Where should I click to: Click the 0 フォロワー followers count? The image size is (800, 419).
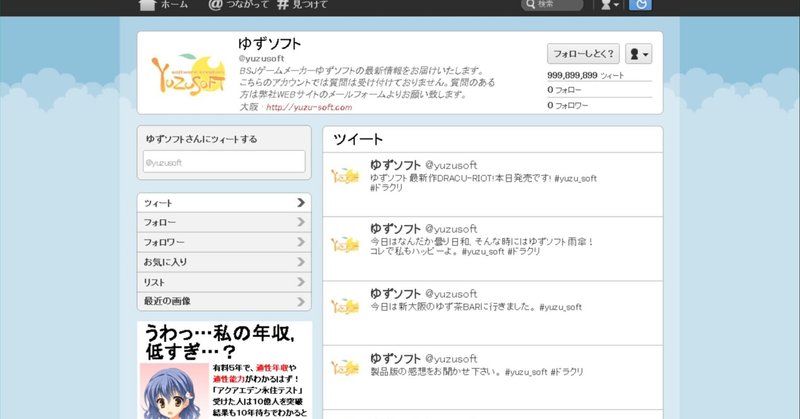[x=568, y=105]
